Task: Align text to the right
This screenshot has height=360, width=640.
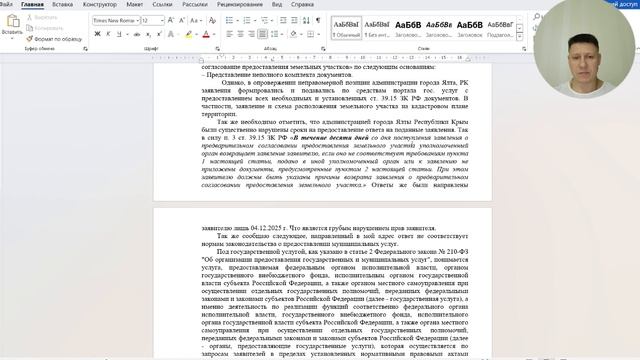Action: [251, 34]
